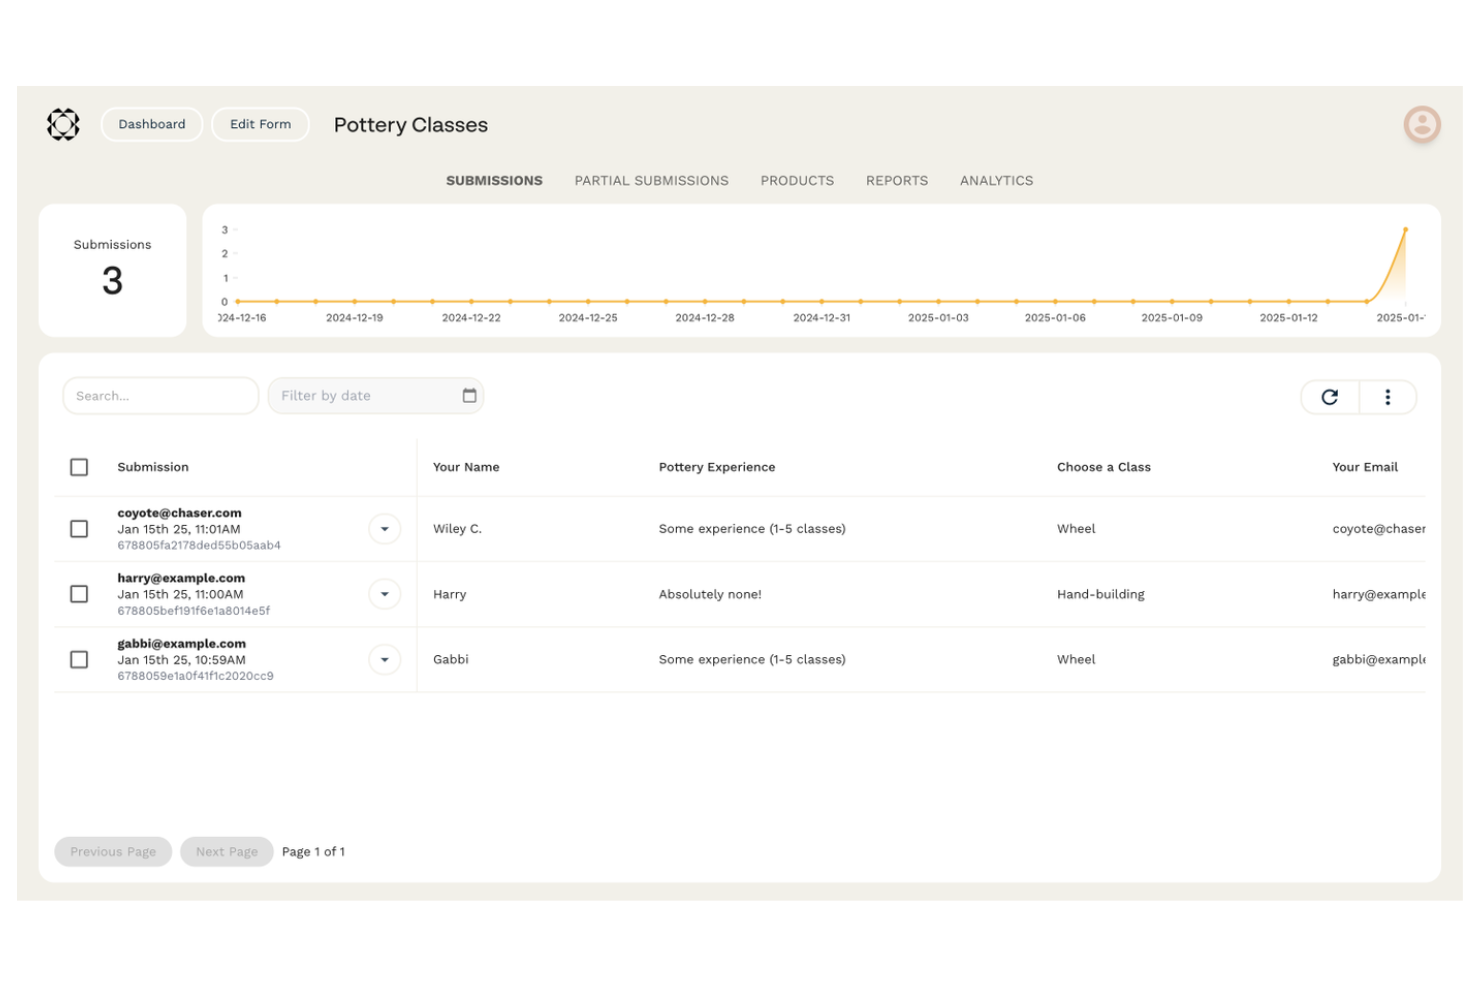The width and height of the screenshot is (1480, 987).
Task: Select the chart data point at 2025-01-15 peak
Action: pos(1405,229)
